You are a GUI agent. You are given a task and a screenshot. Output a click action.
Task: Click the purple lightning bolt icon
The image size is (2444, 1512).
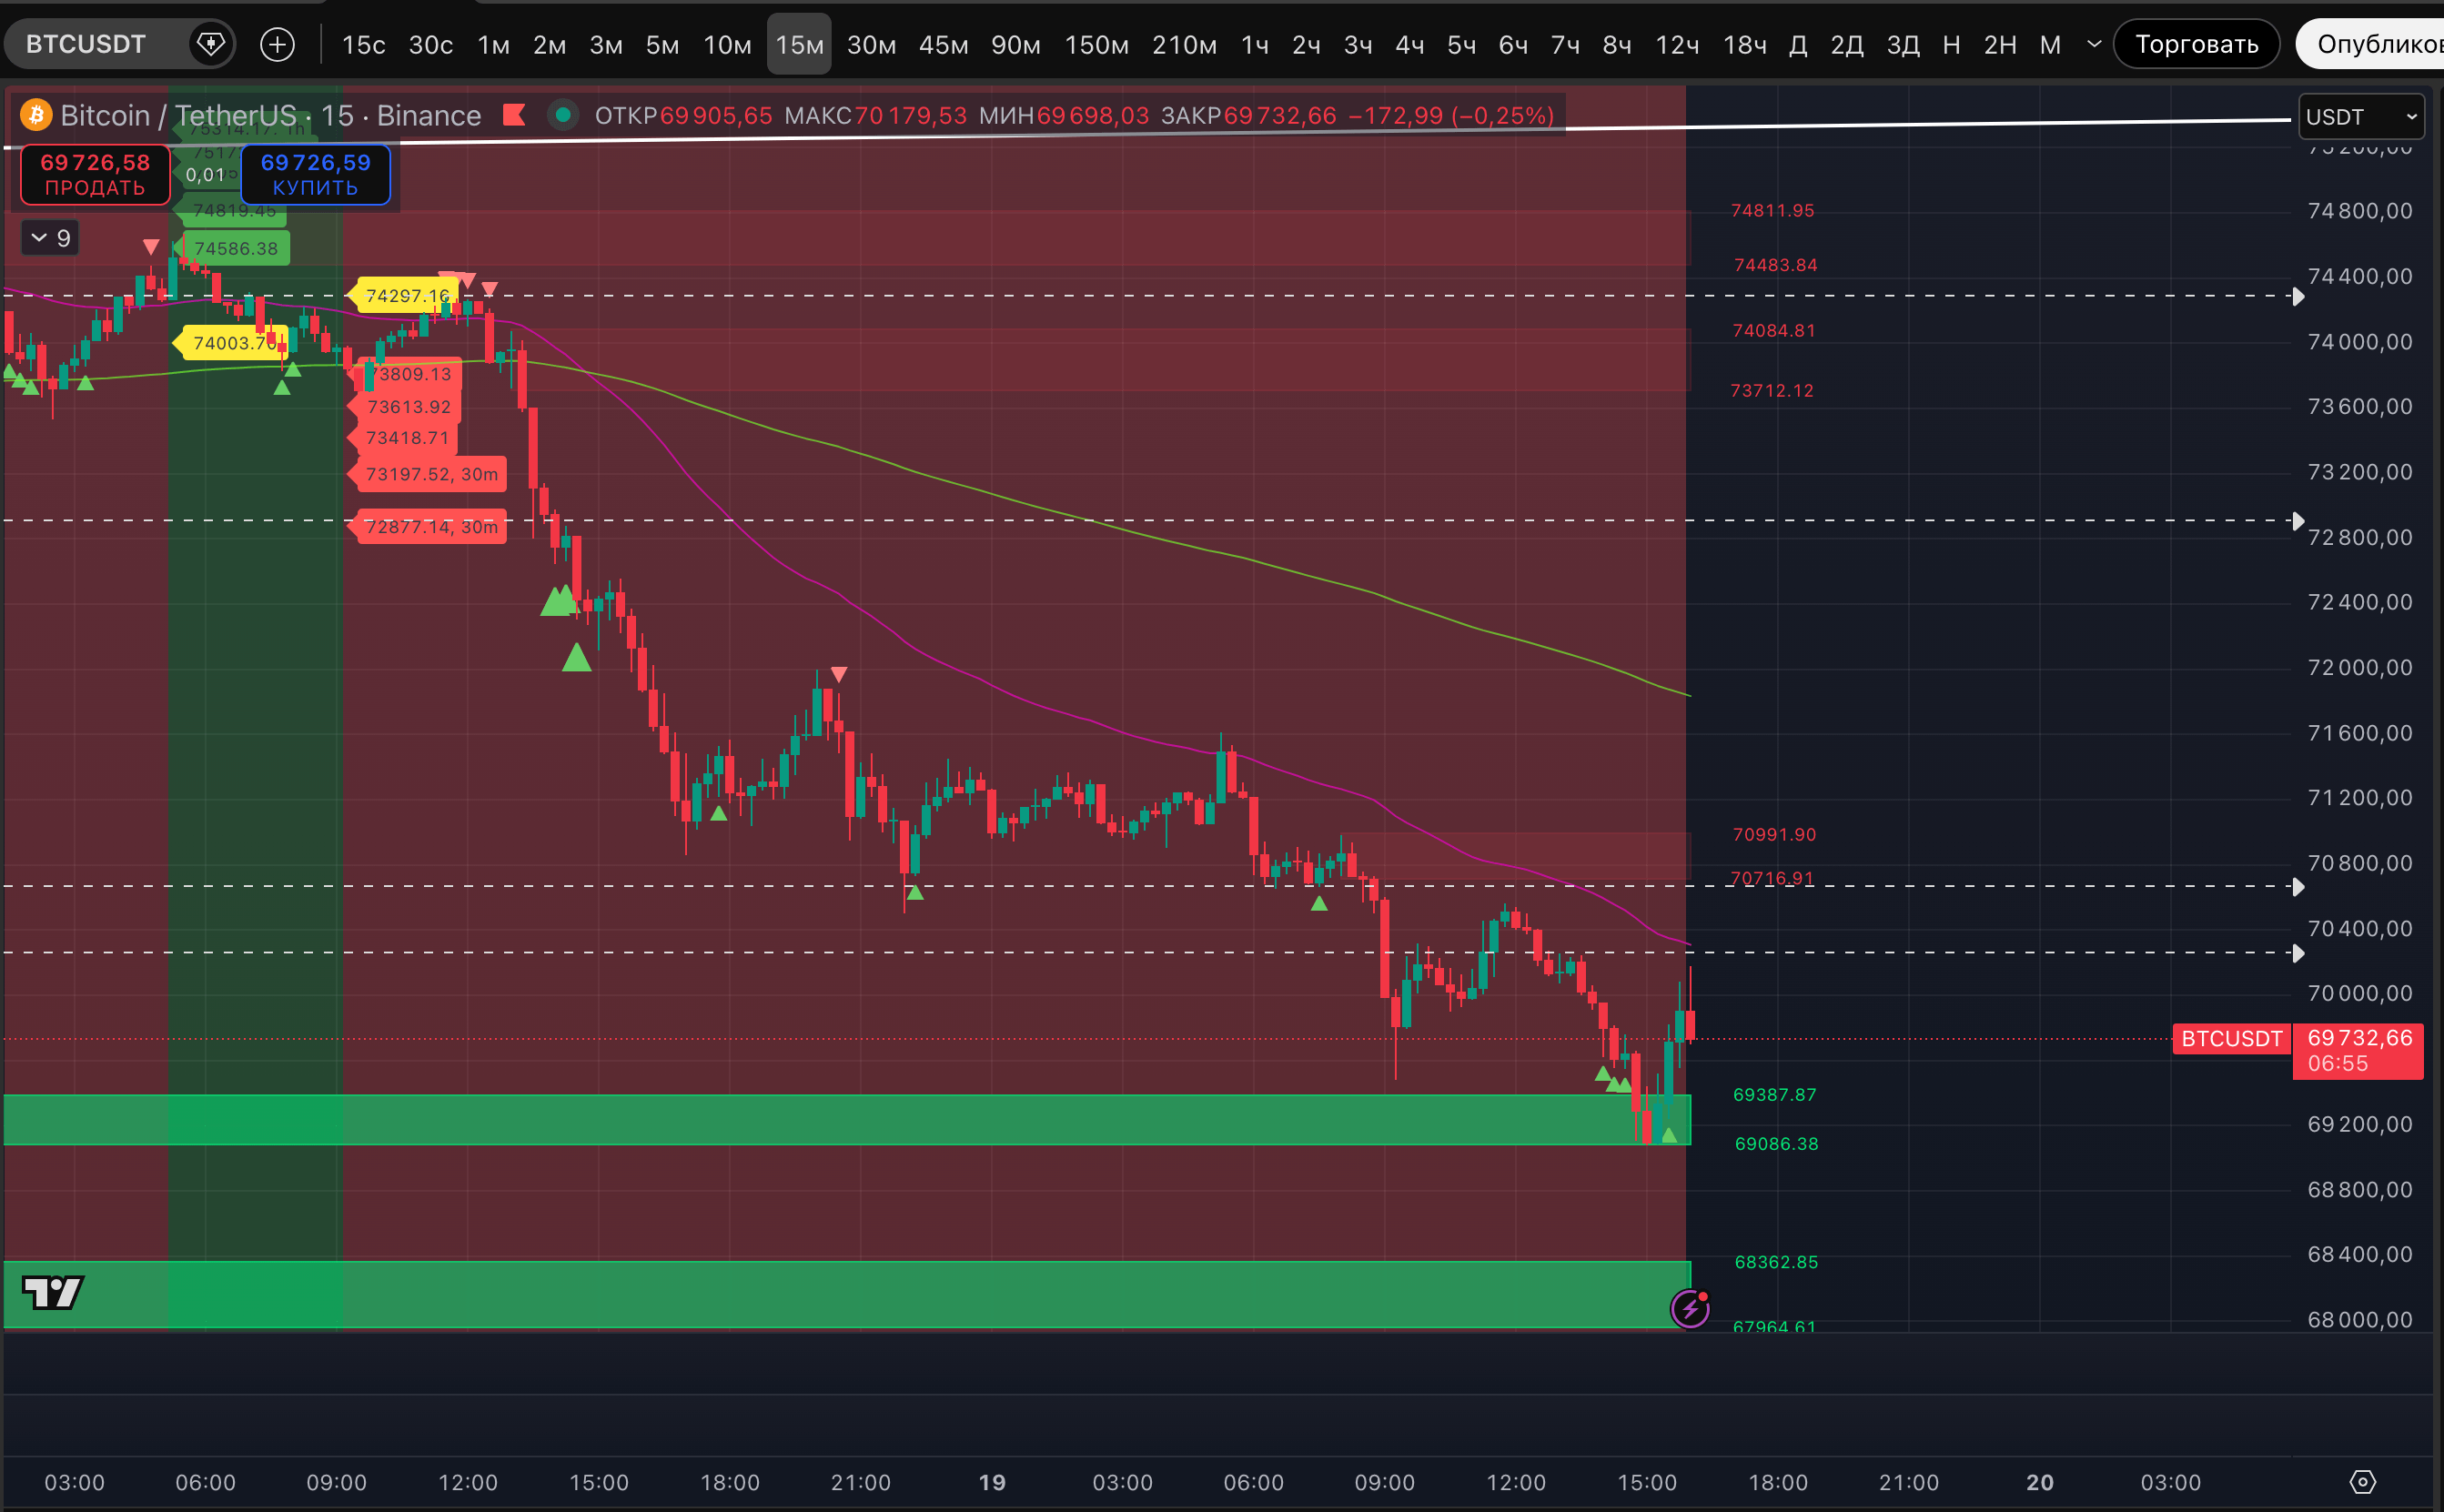1690,1308
